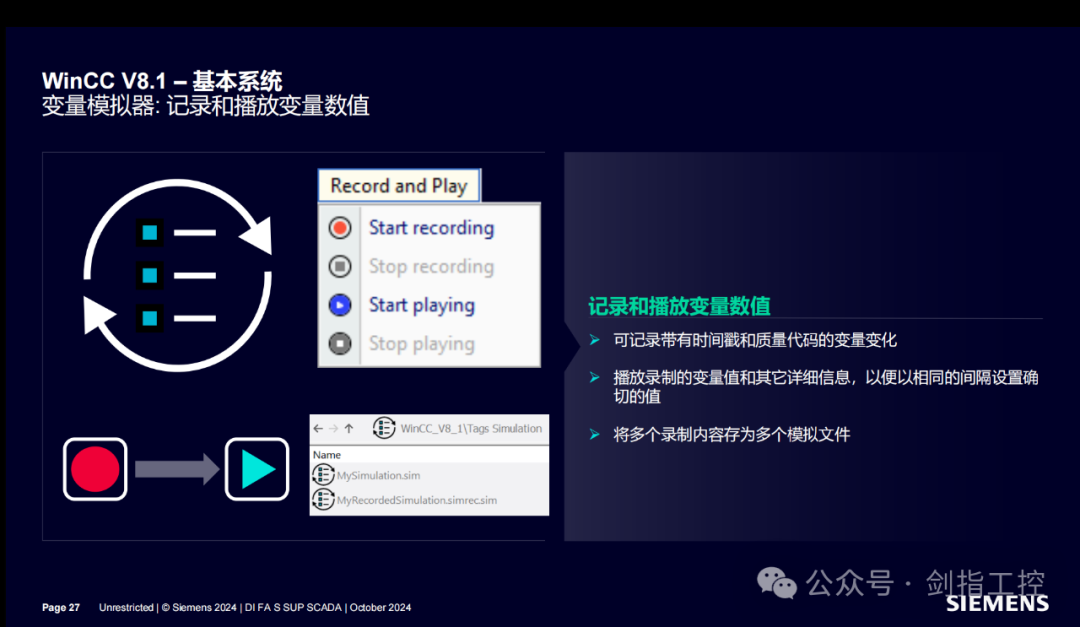Toggle the cyan play button
This screenshot has height=627, width=1080.
pyautogui.click(x=257, y=468)
